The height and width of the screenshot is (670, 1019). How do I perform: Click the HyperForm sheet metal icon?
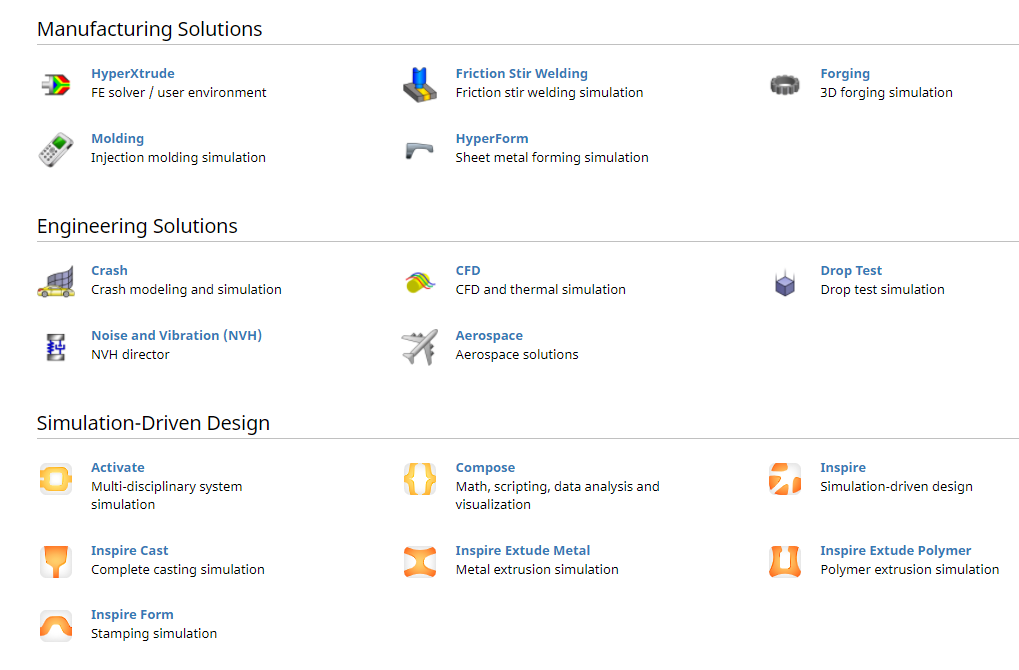point(420,150)
